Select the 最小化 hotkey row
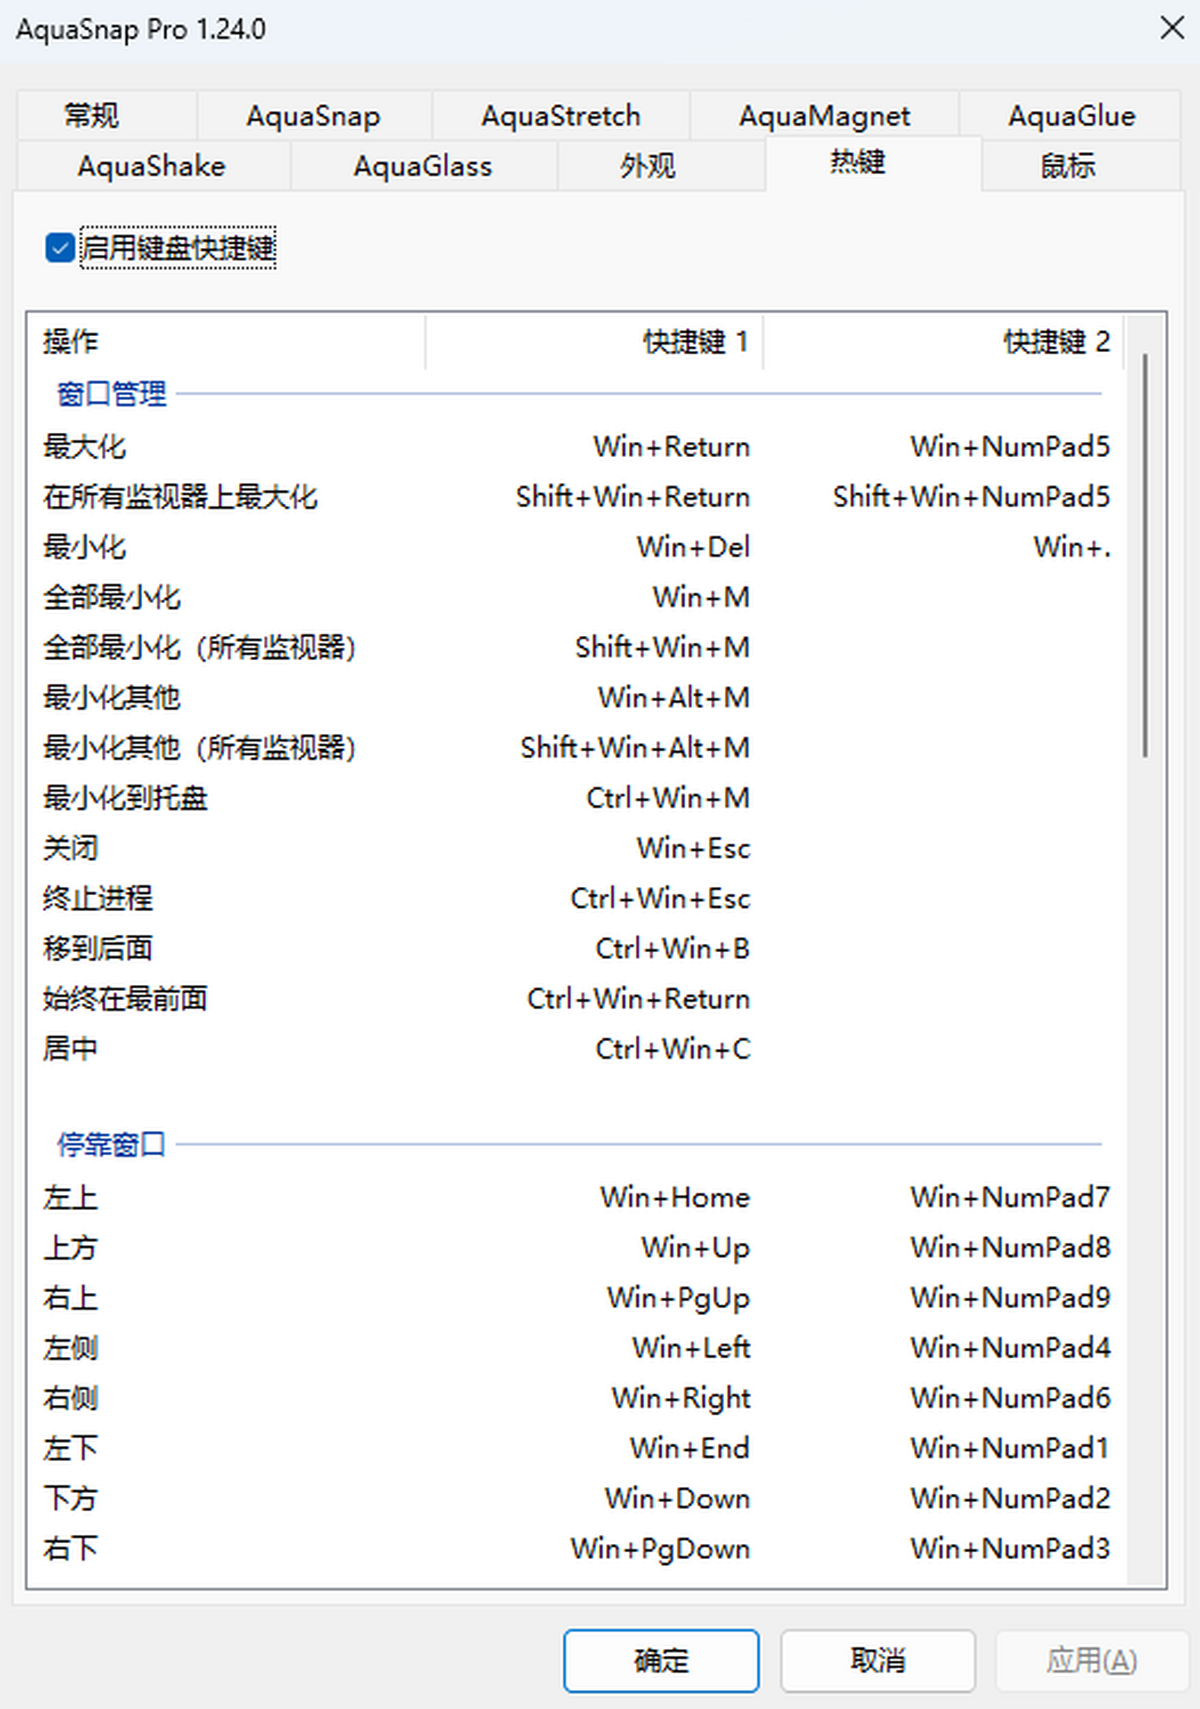The width and height of the screenshot is (1200, 1709). click(576, 547)
